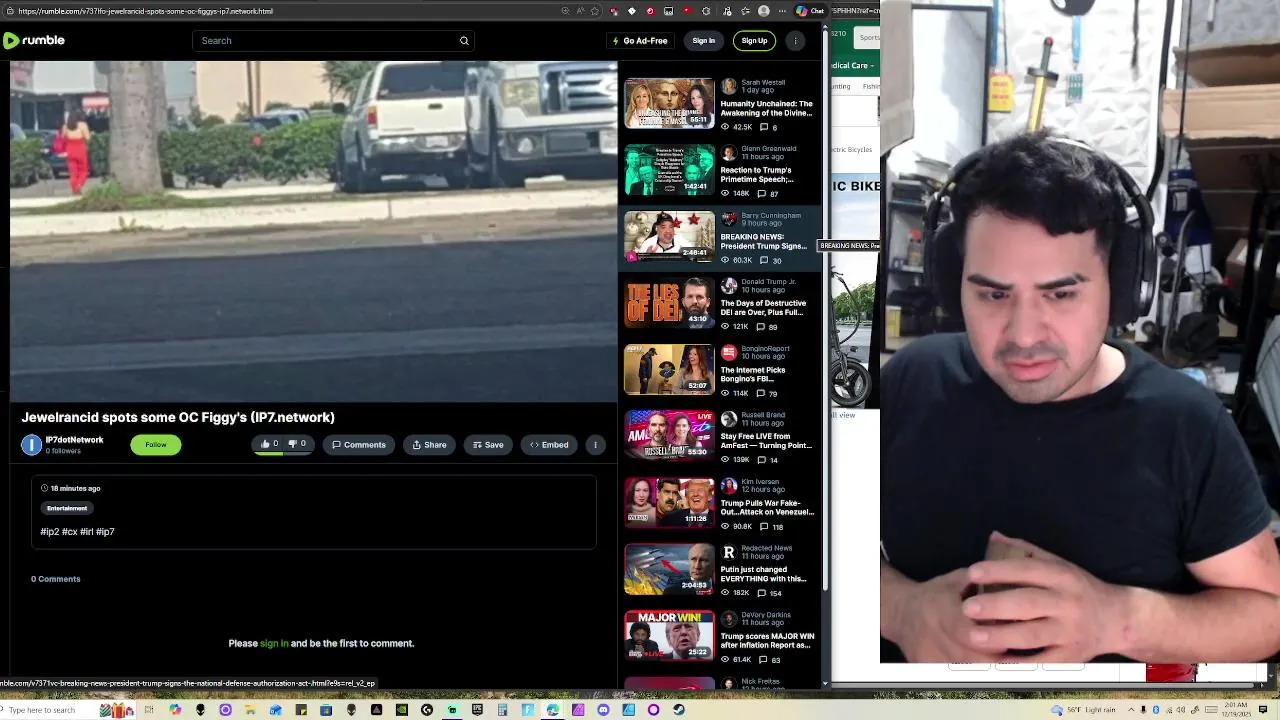The width and height of the screenshot is (1280, 720).
Task: Click video title 'Jewelrancid spots some OC Figgy's'
Action: (x=178, y=417)
